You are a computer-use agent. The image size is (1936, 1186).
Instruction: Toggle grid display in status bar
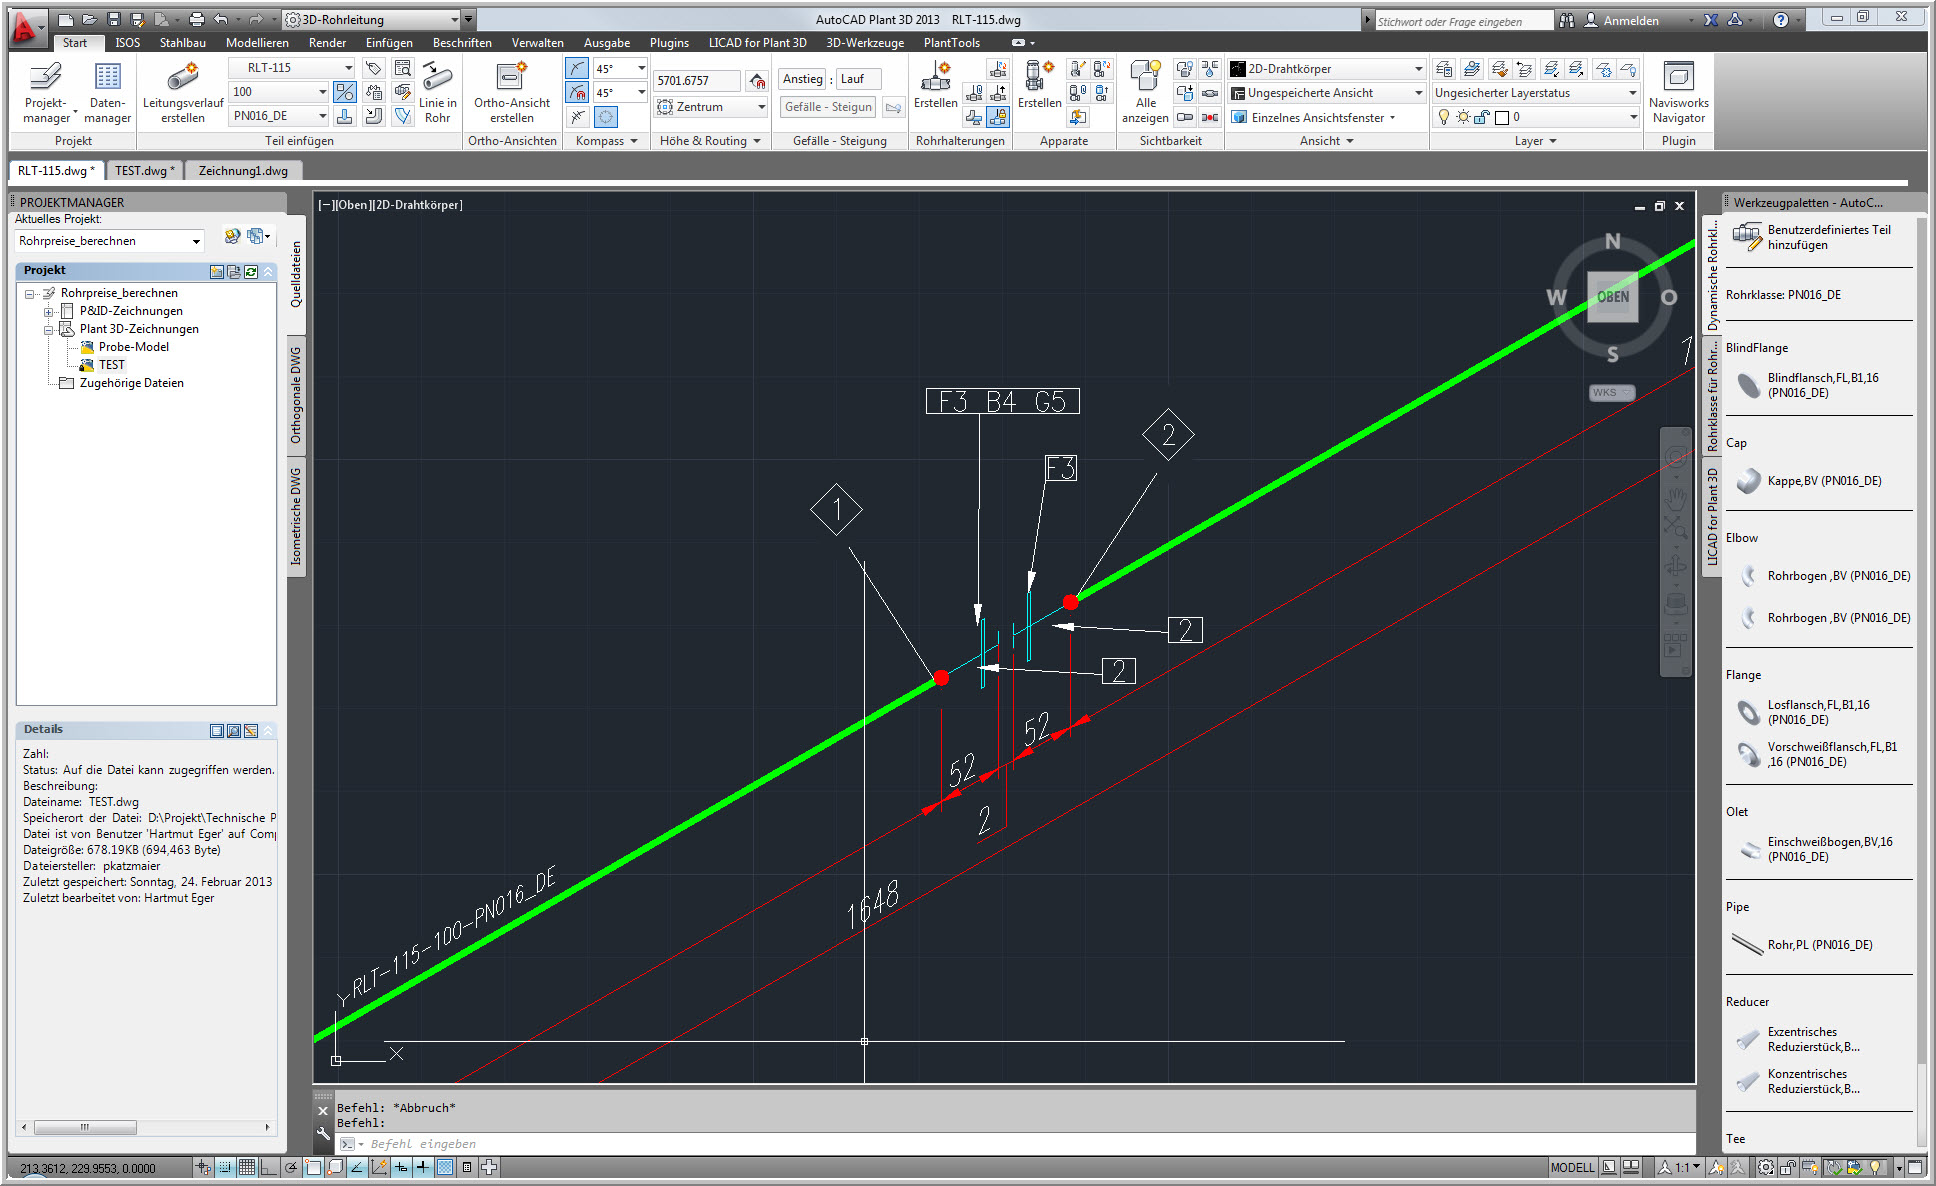pos(247,1167)
